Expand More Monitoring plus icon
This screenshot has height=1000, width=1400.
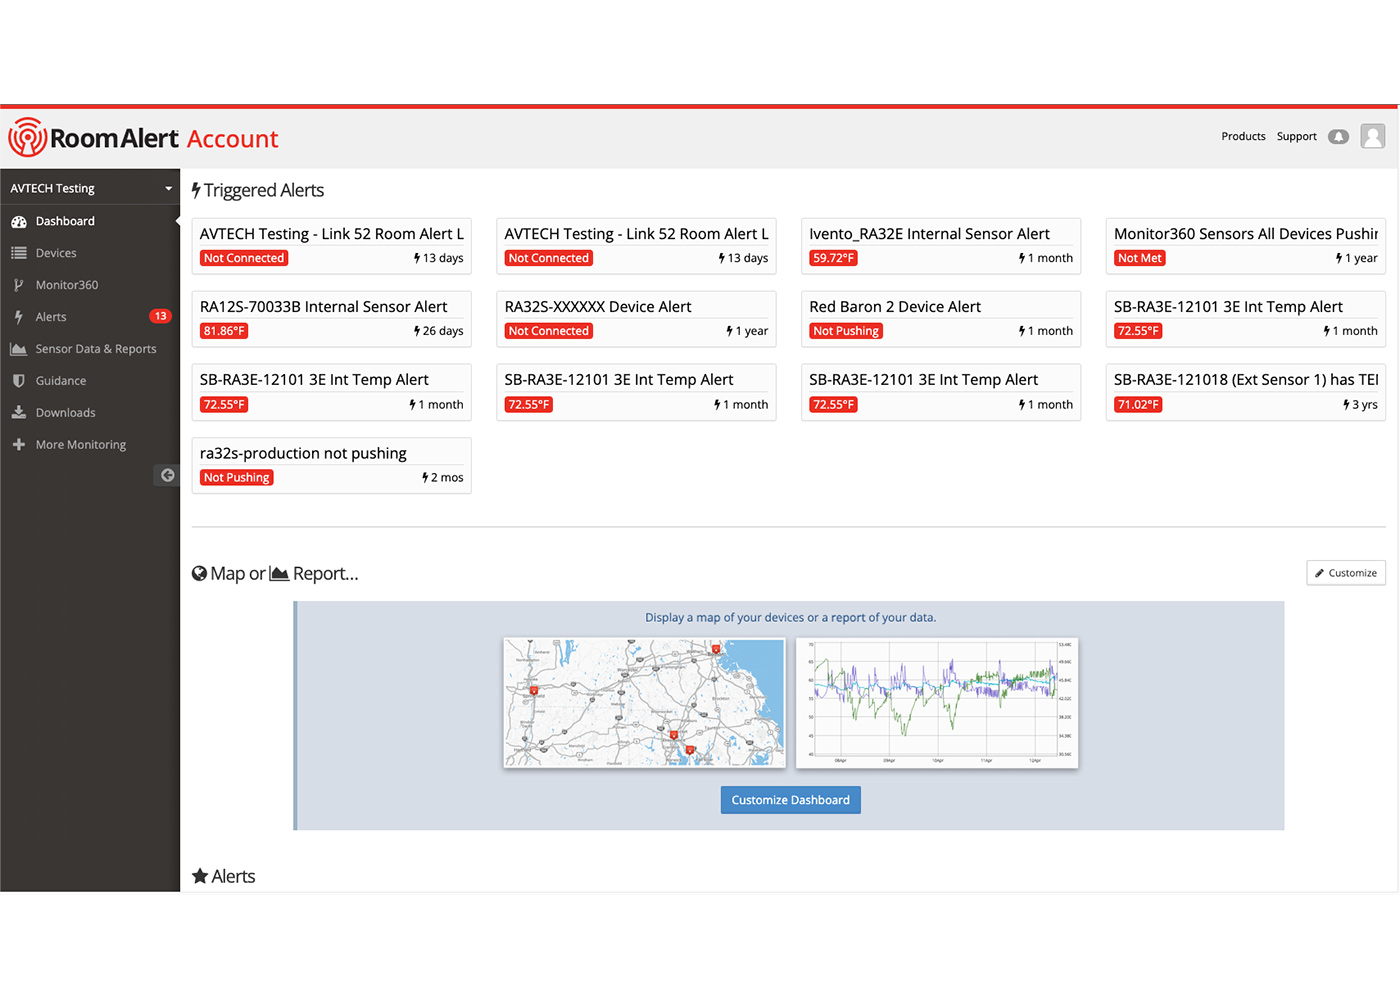(18, 445)
